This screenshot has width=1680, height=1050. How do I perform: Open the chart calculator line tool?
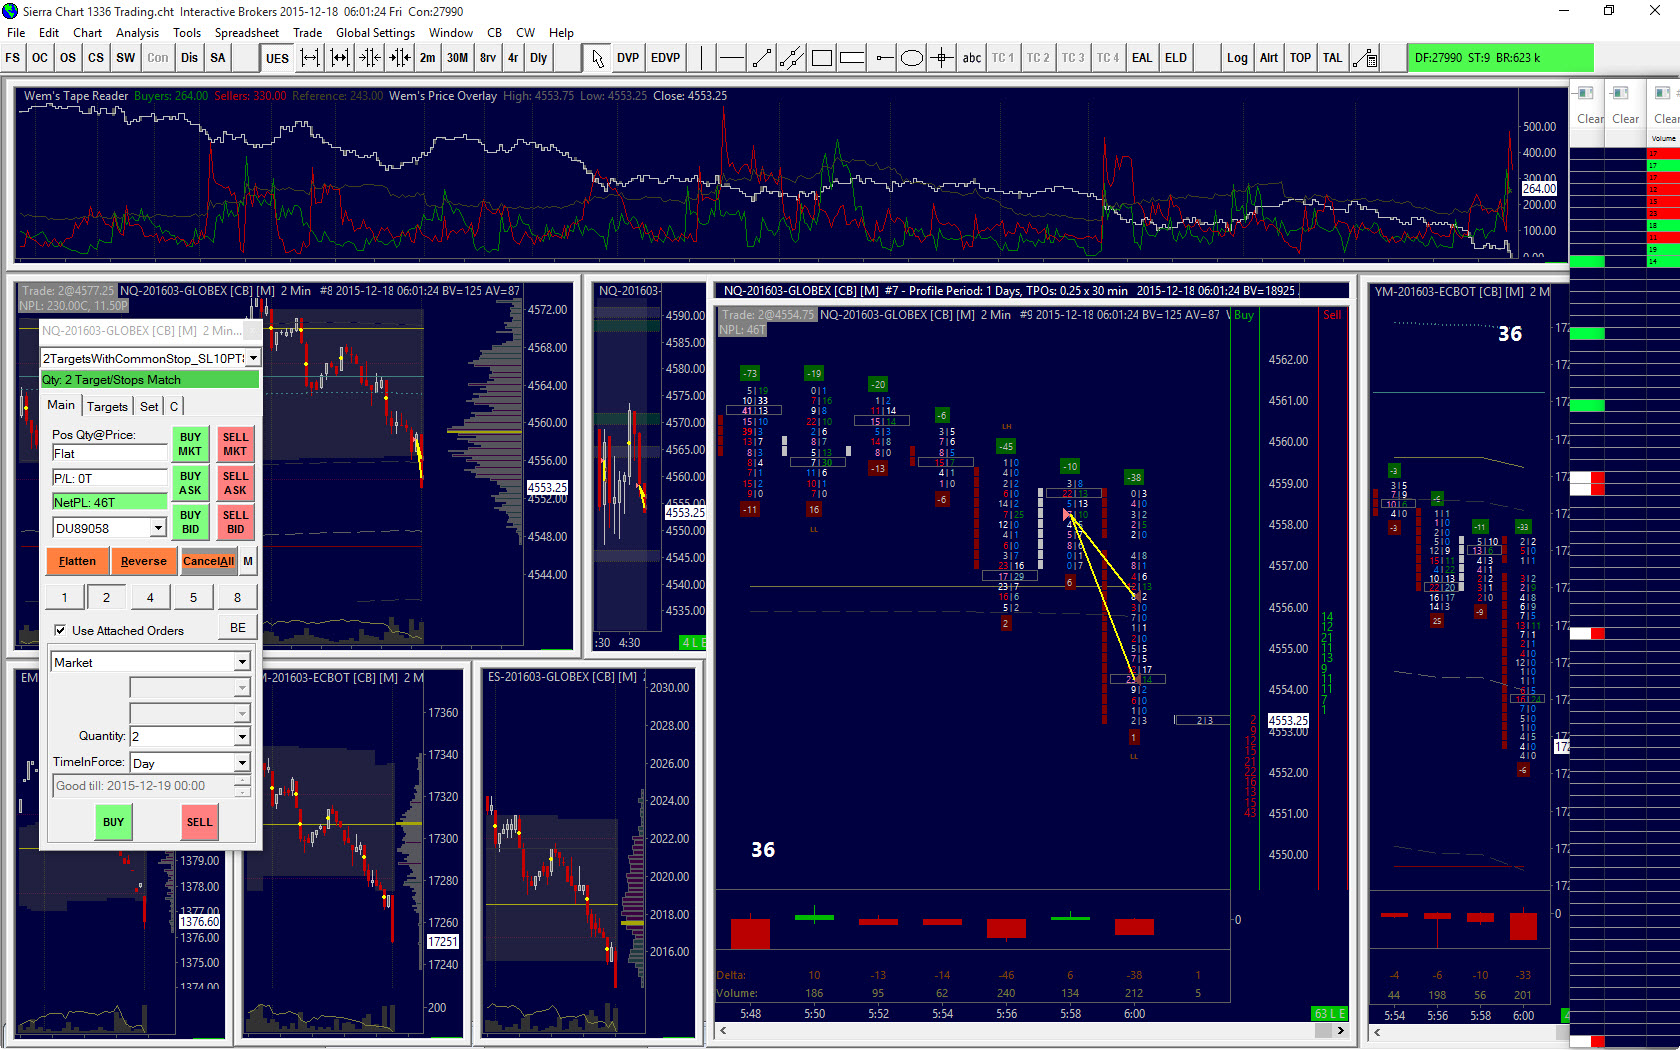coord(1366,58)
